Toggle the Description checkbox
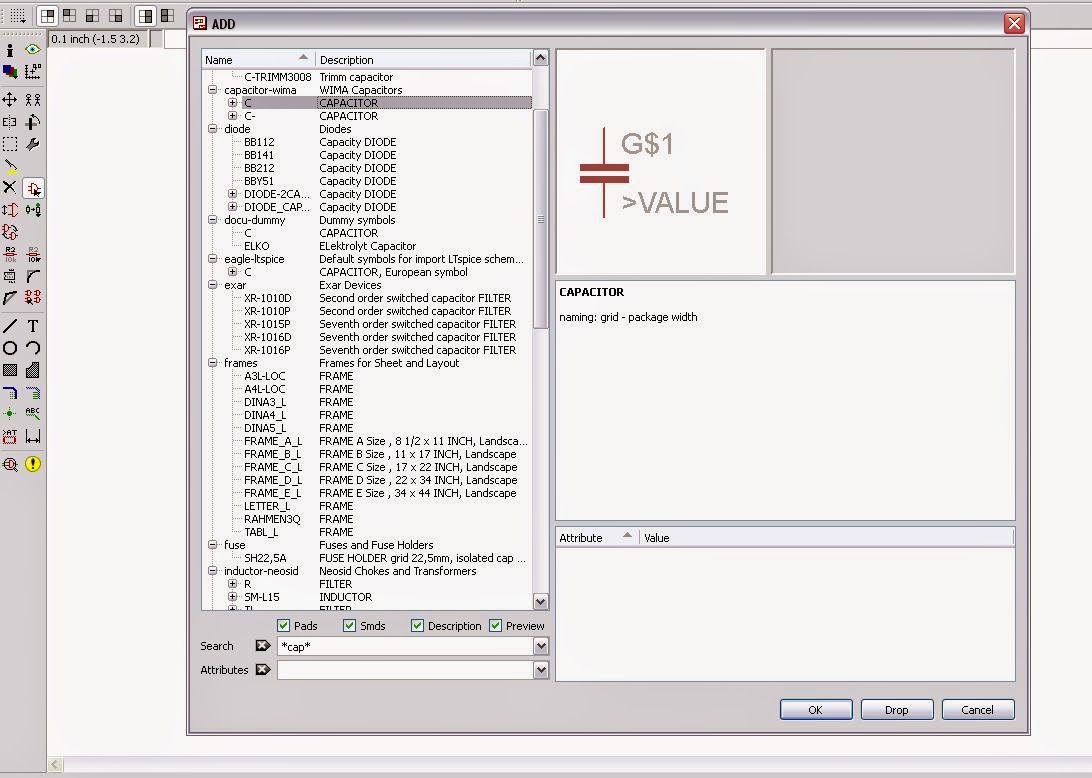 (417, 625)
